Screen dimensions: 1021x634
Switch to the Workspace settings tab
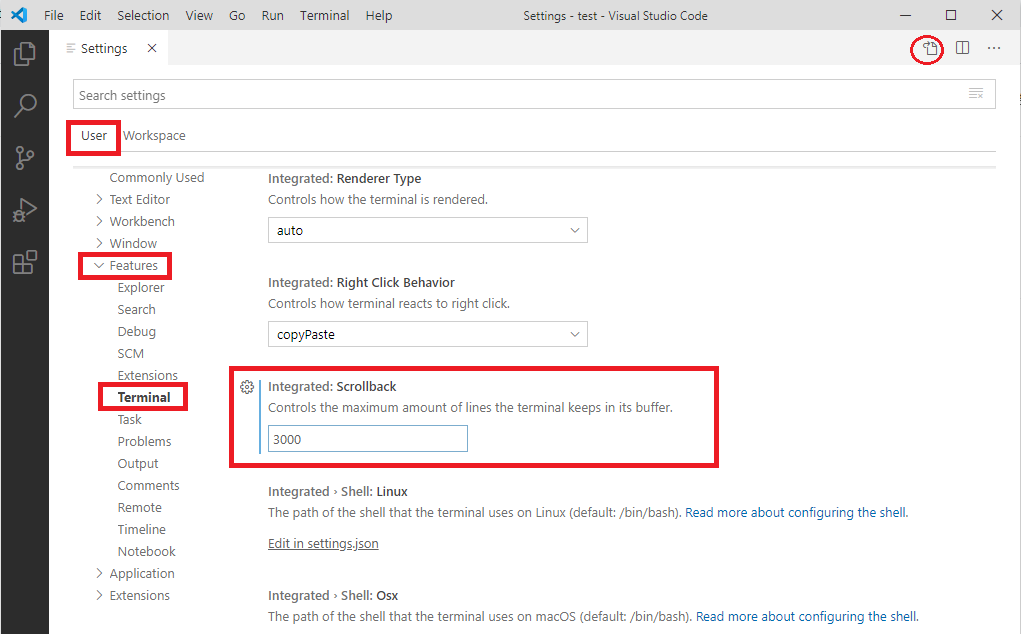(154, 135)
